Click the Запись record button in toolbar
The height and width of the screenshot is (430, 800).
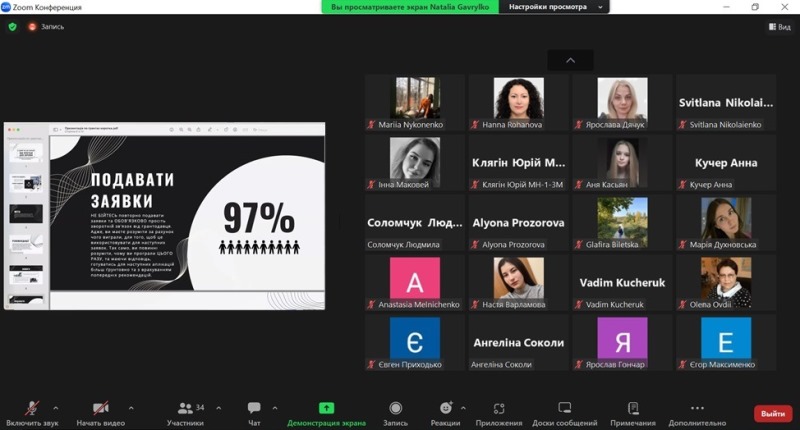pyautogui.click(x=395, y=413)
